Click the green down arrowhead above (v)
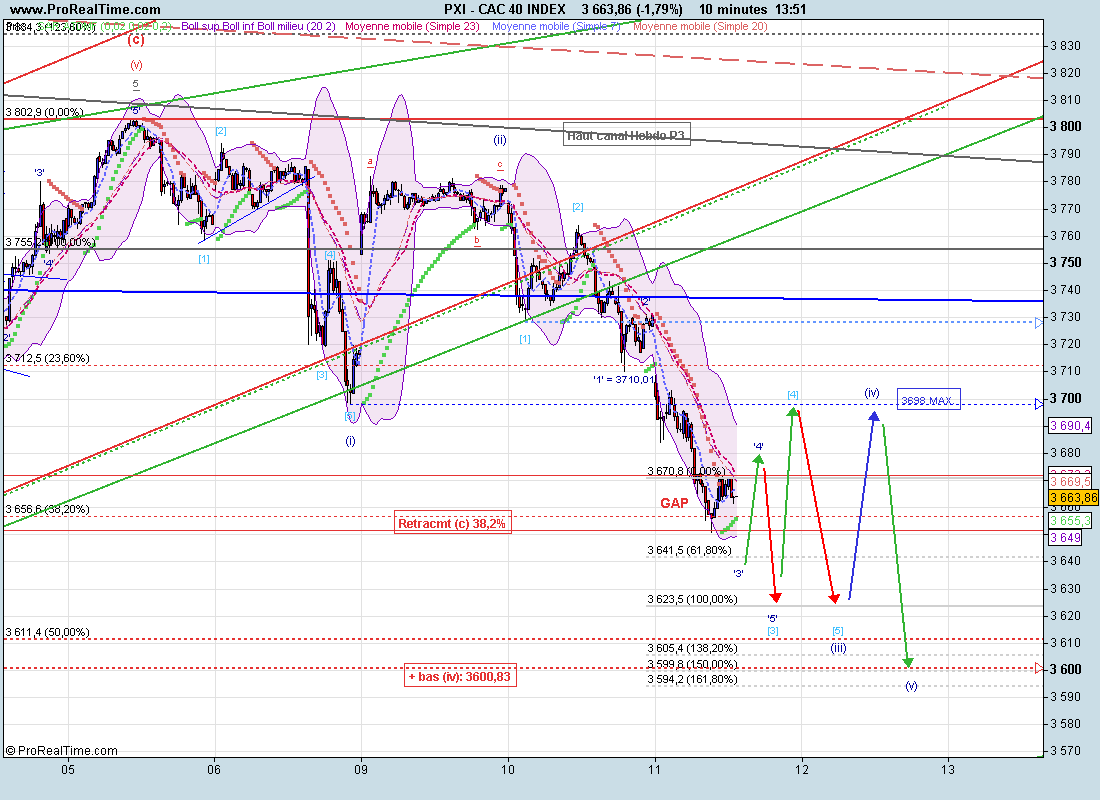The width and height of the screenshot is (1100, 800). tap(908, 661)
